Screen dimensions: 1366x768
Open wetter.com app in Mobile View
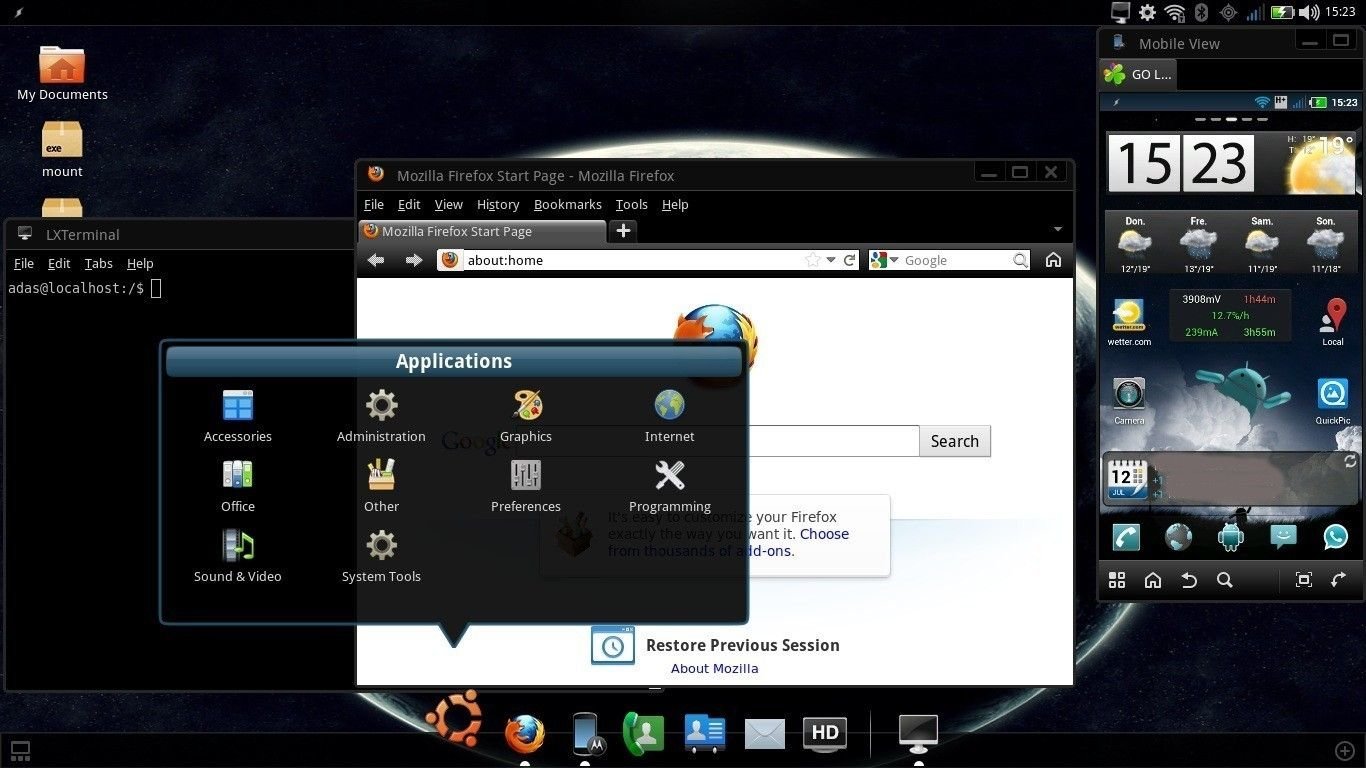tap(1129, 323)
